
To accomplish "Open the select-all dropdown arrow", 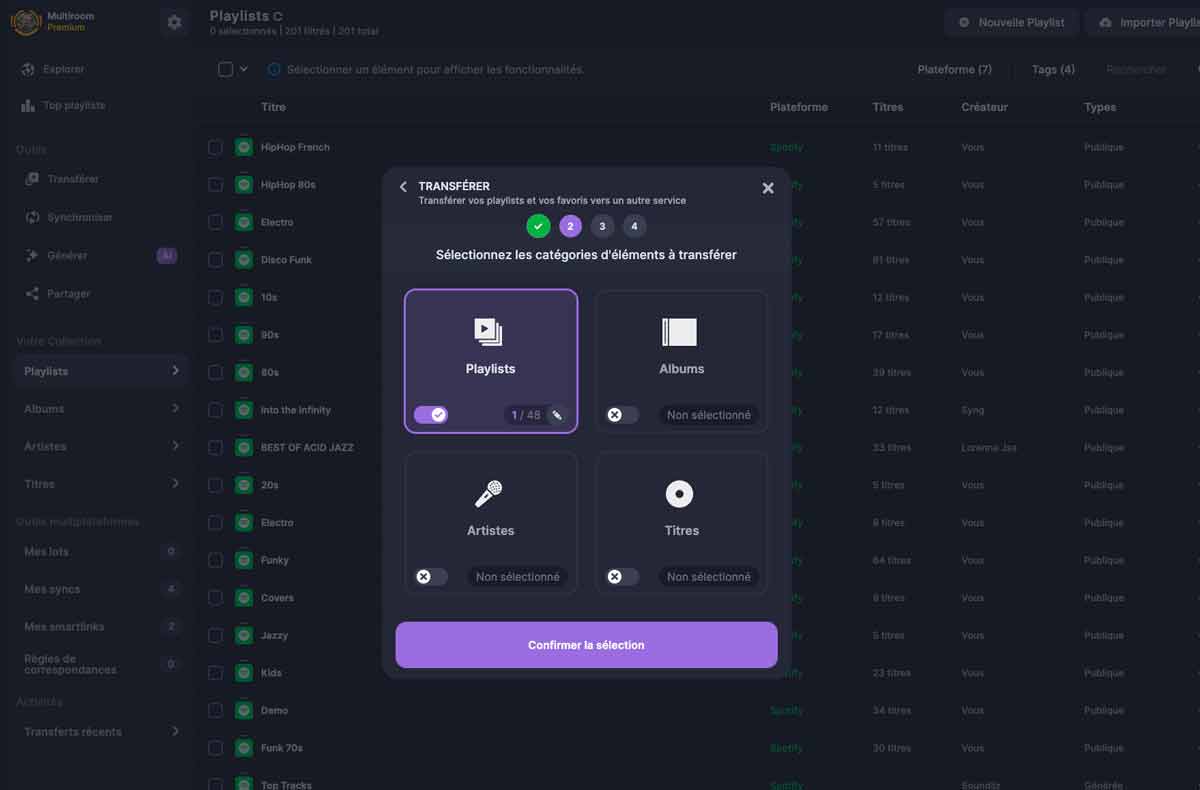I will [243, 70].
